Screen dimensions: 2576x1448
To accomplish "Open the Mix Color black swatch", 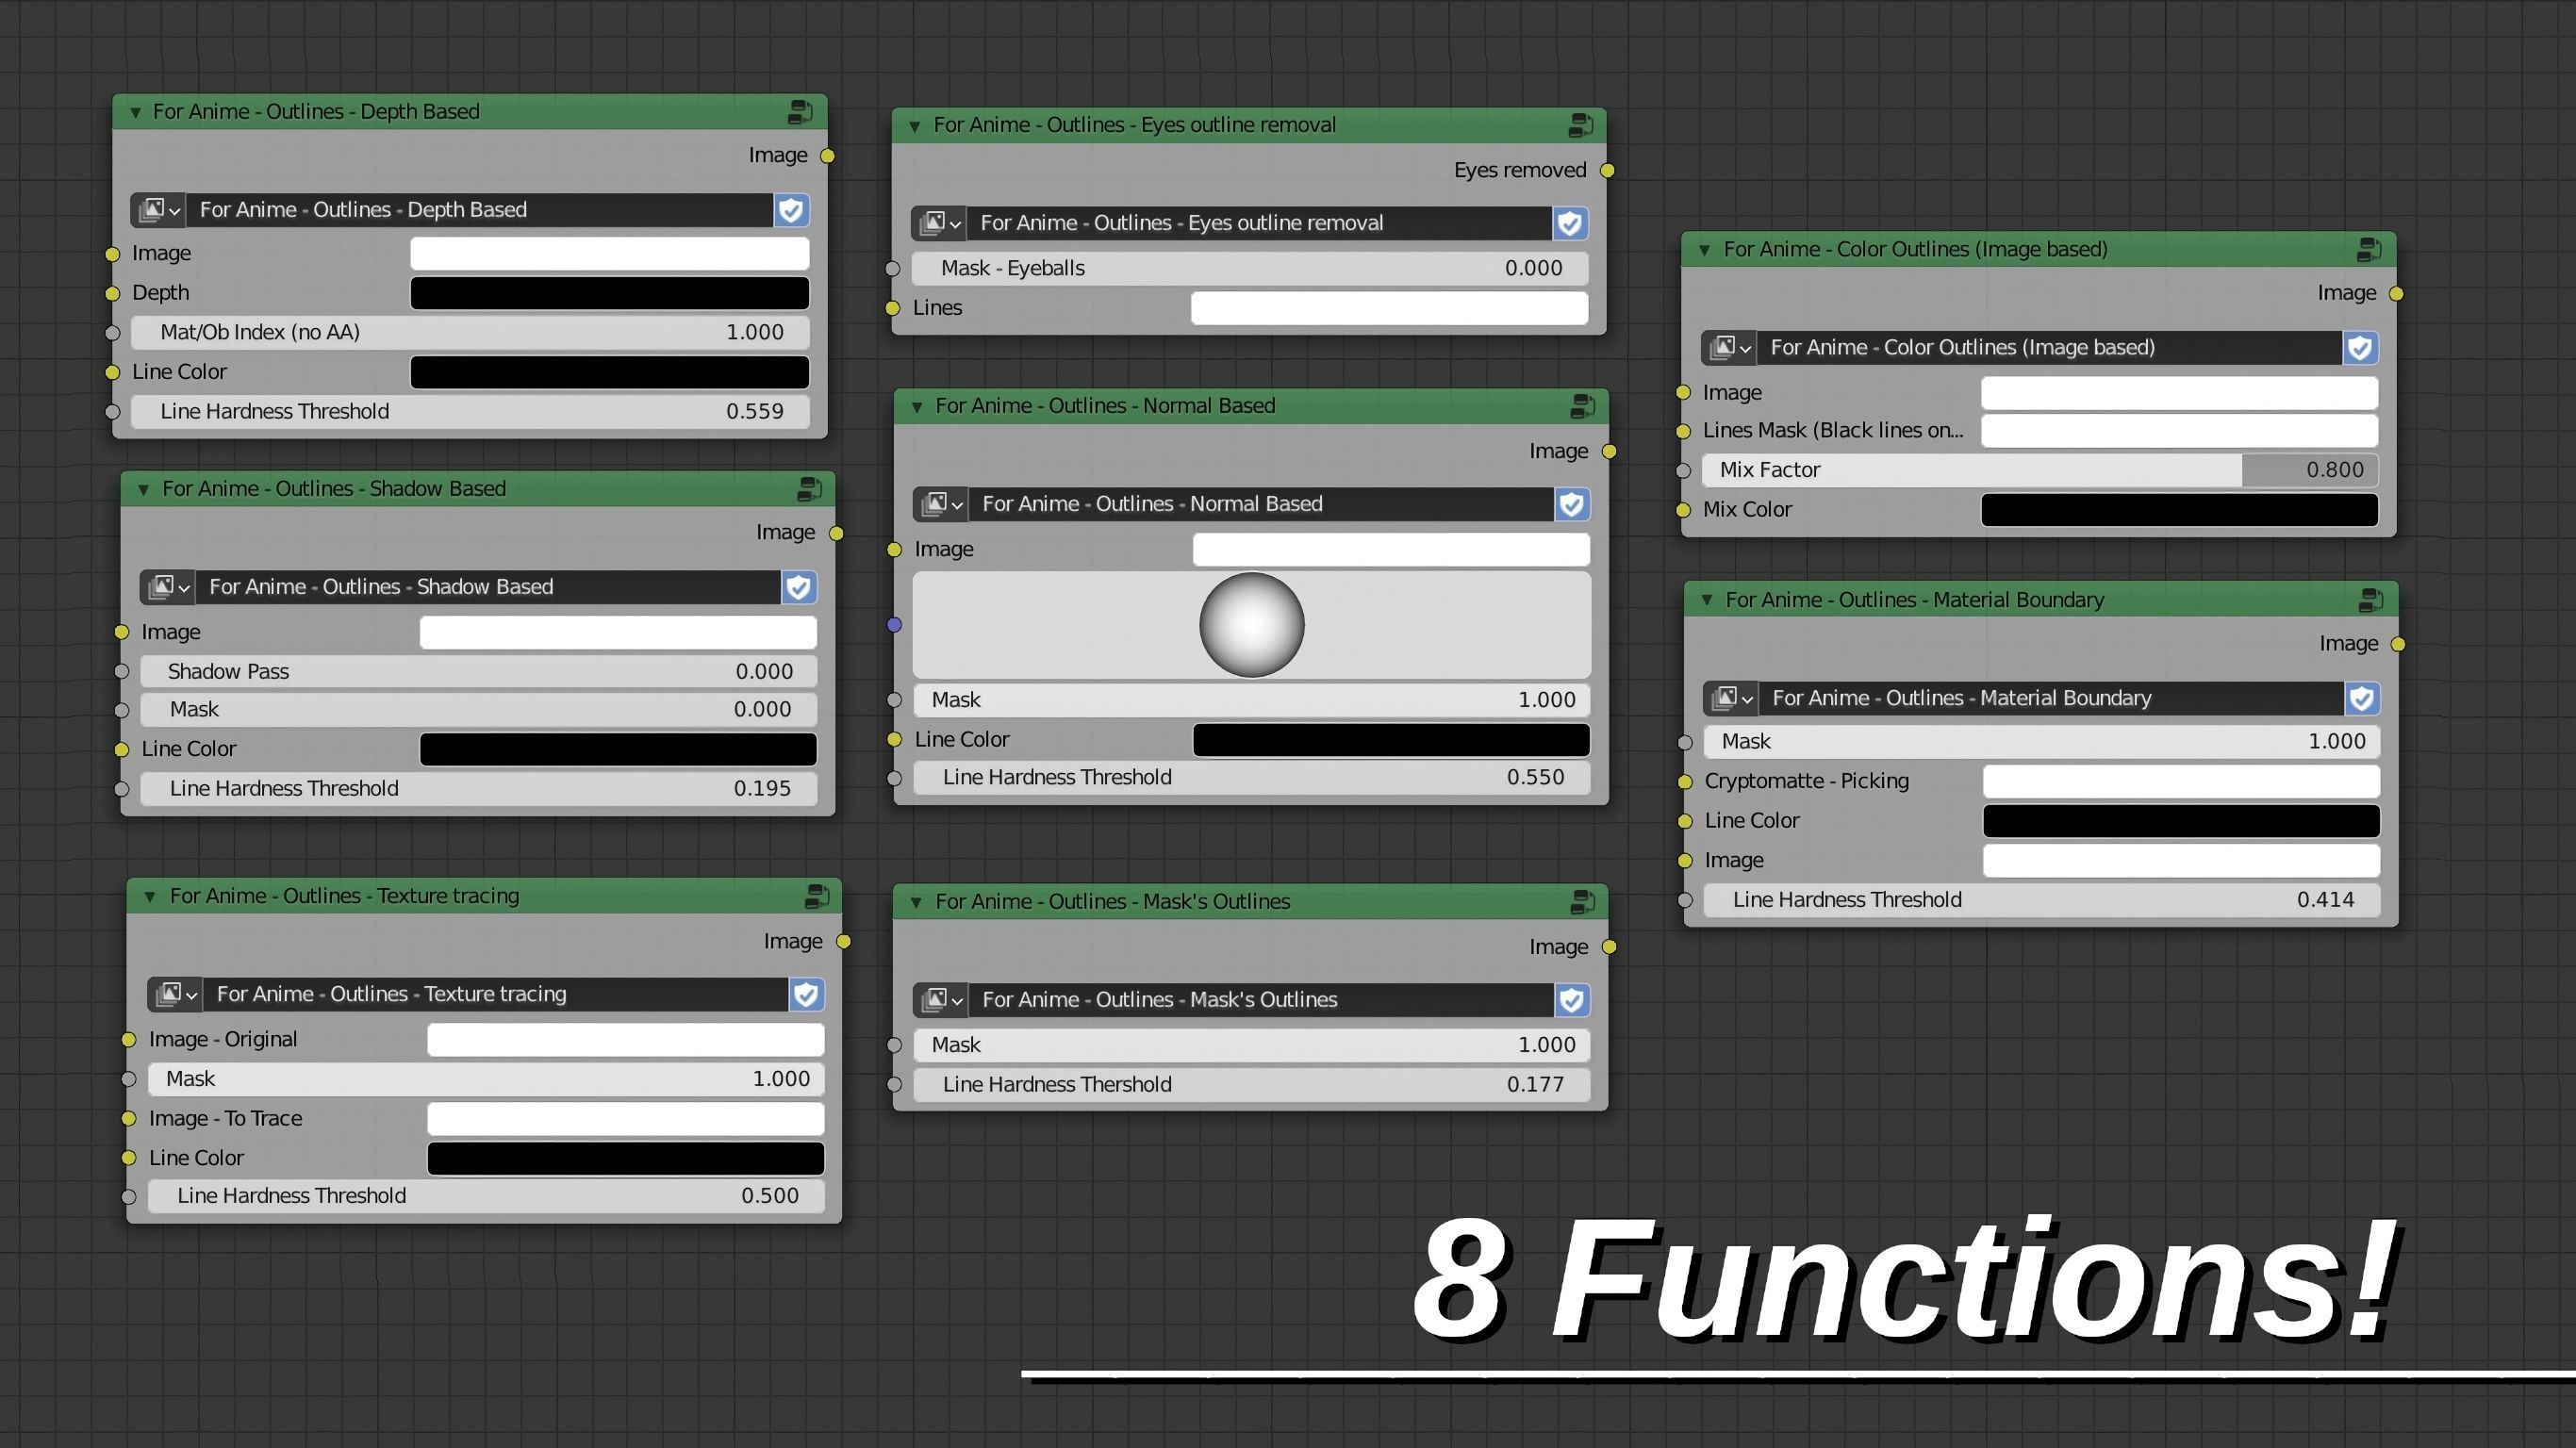I will point(2180,510).
